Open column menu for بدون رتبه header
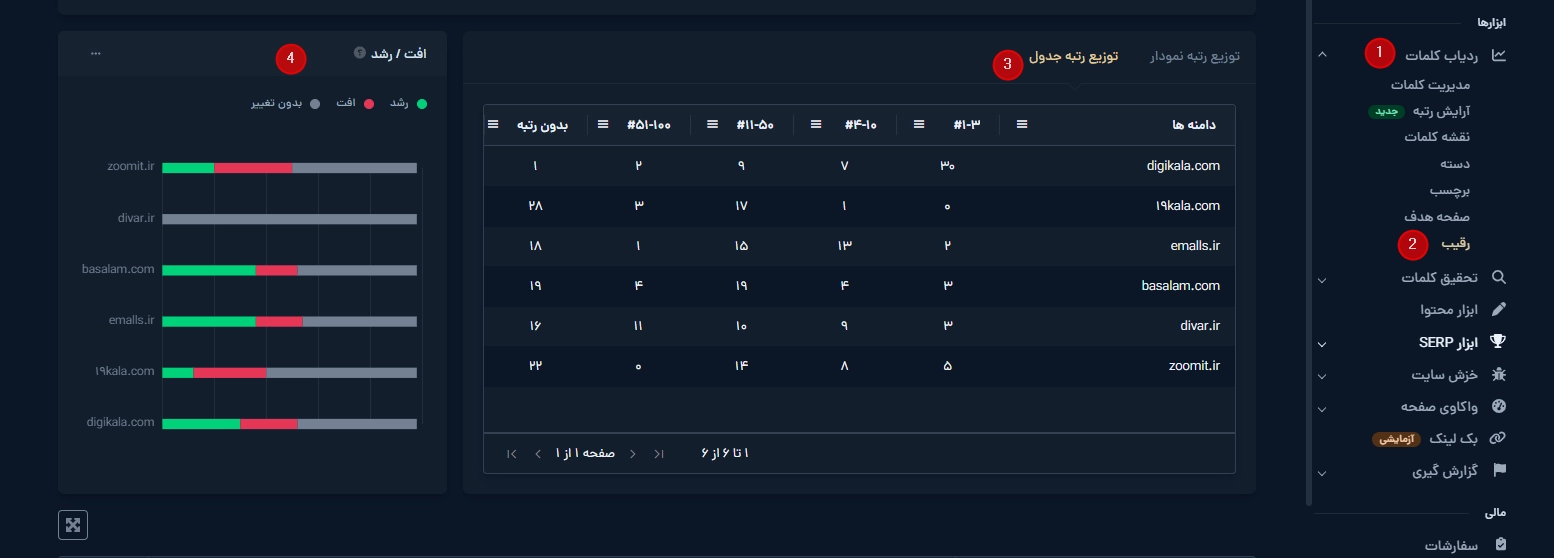This screenshot has height=558, width=1554. (493, 125)
